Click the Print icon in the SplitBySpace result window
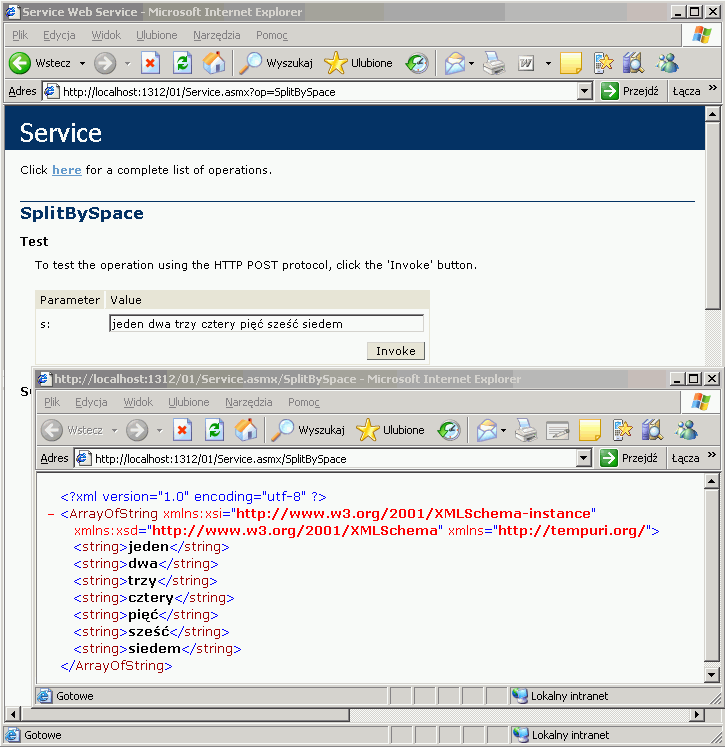Viewport: 725px width, 747px height. click(x=526, y=430)
